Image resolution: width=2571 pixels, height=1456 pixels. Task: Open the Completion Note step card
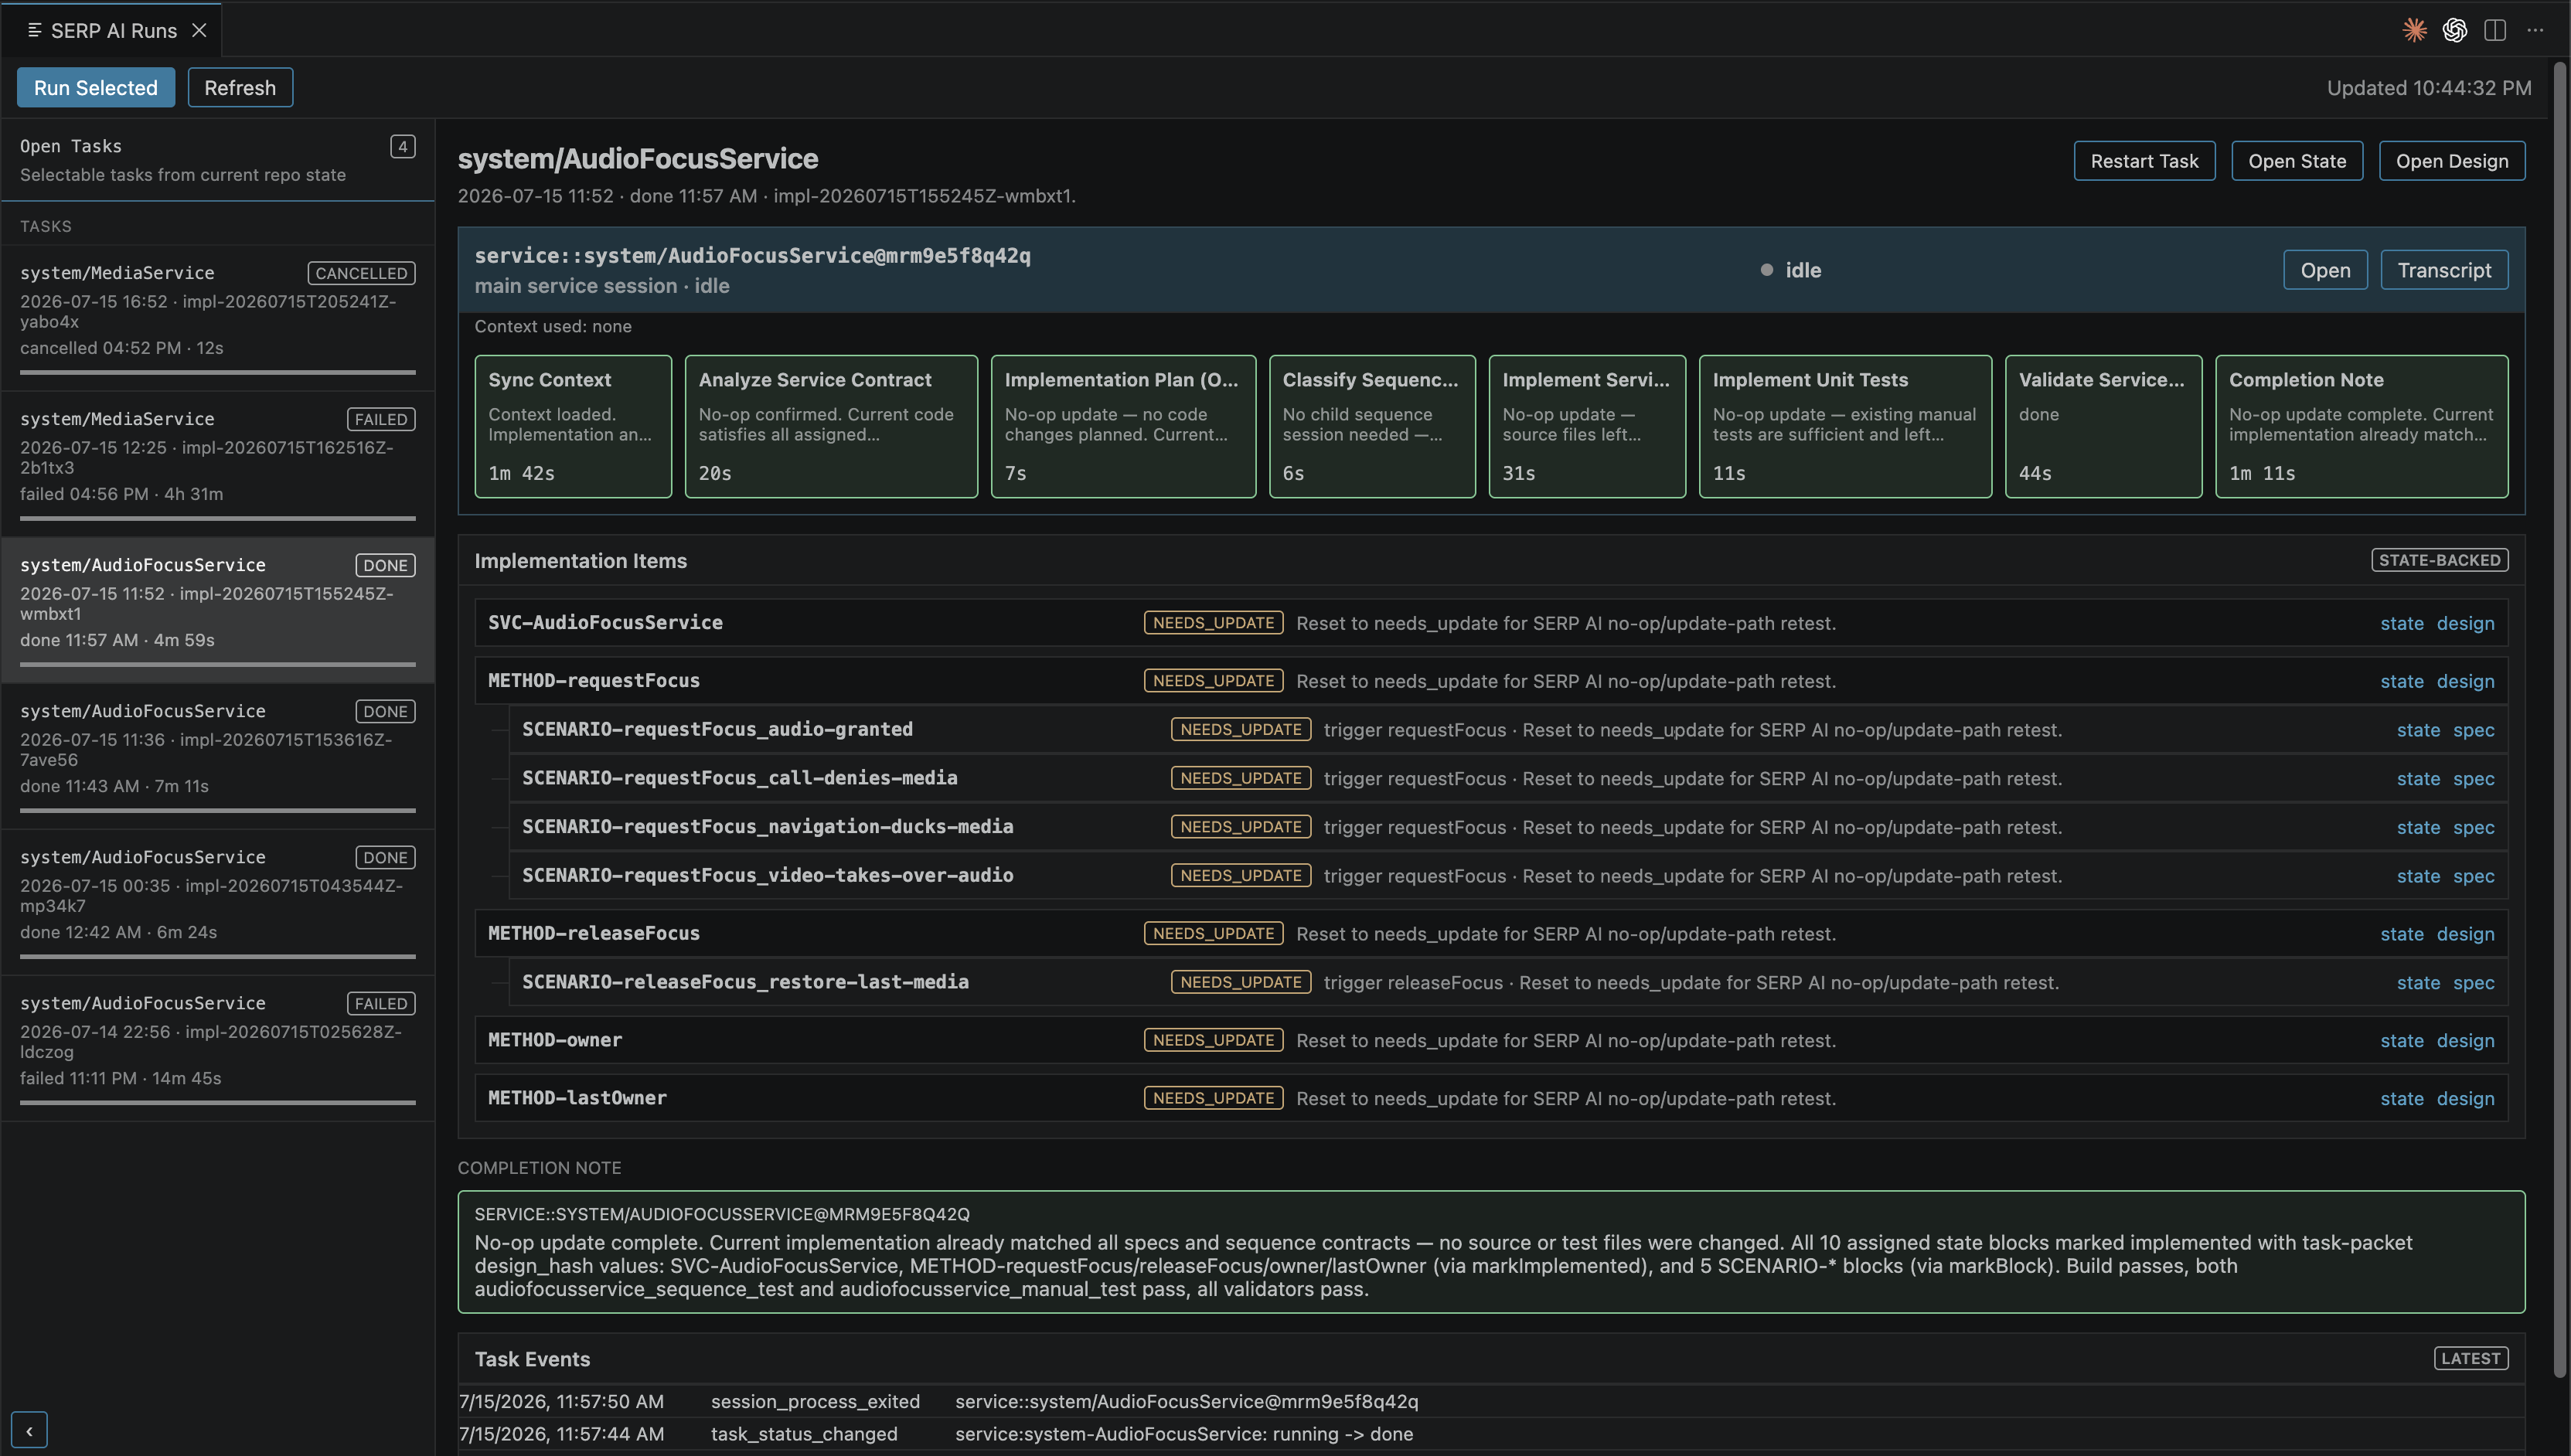(x=2361, y=426)
